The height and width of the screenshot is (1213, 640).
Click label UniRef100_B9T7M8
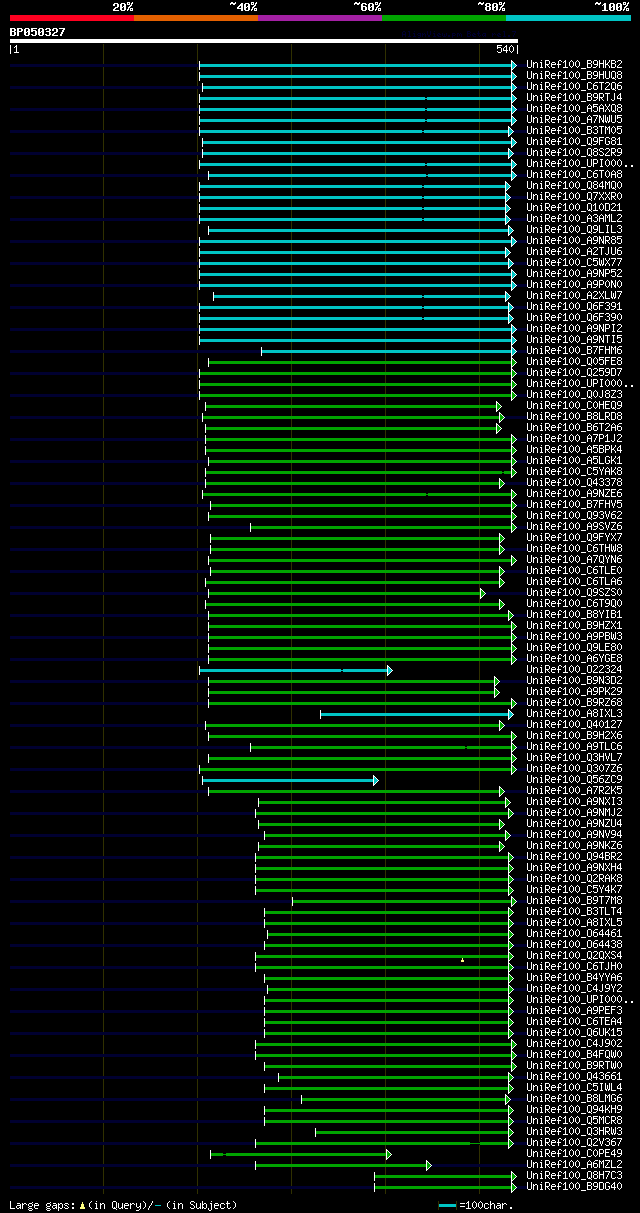click(x=574, y=900)
